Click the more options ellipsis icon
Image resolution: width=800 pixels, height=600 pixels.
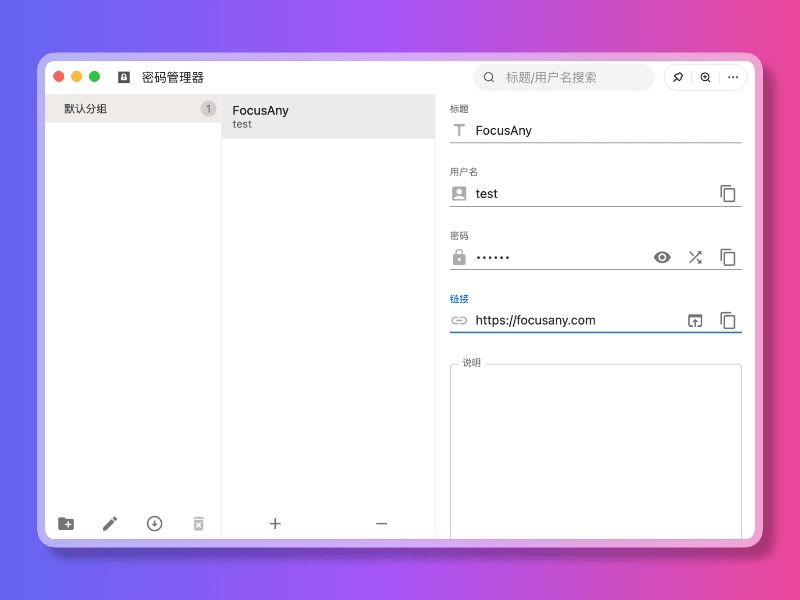(733, 77)
